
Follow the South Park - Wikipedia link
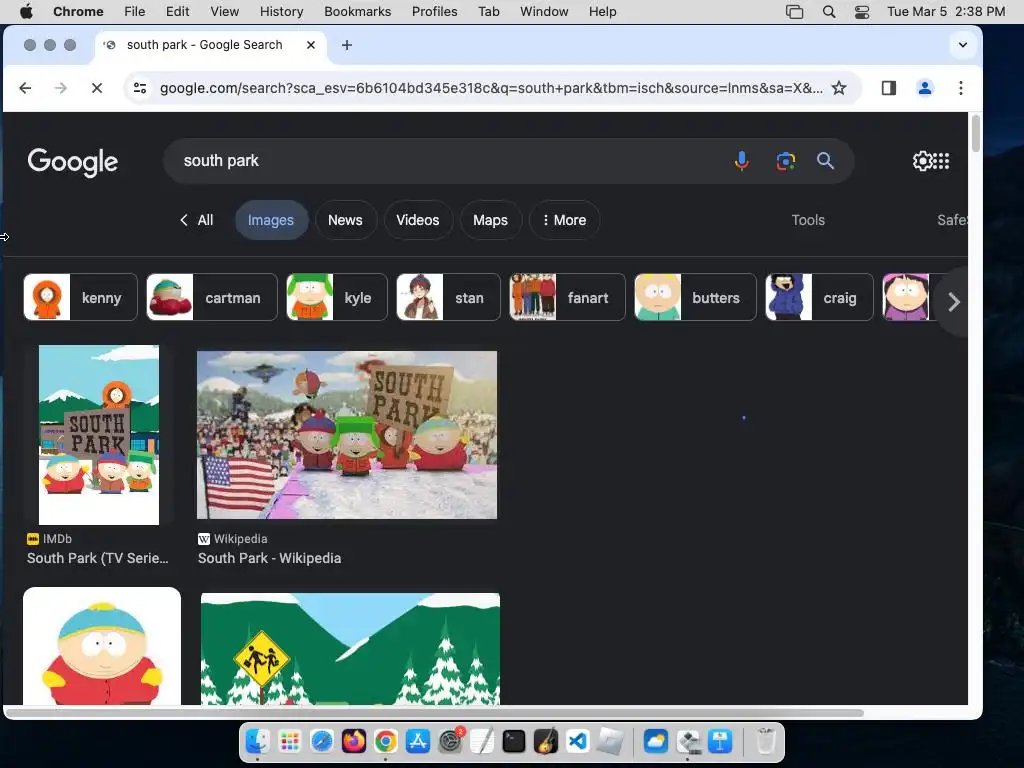click(x=270, y=558)
